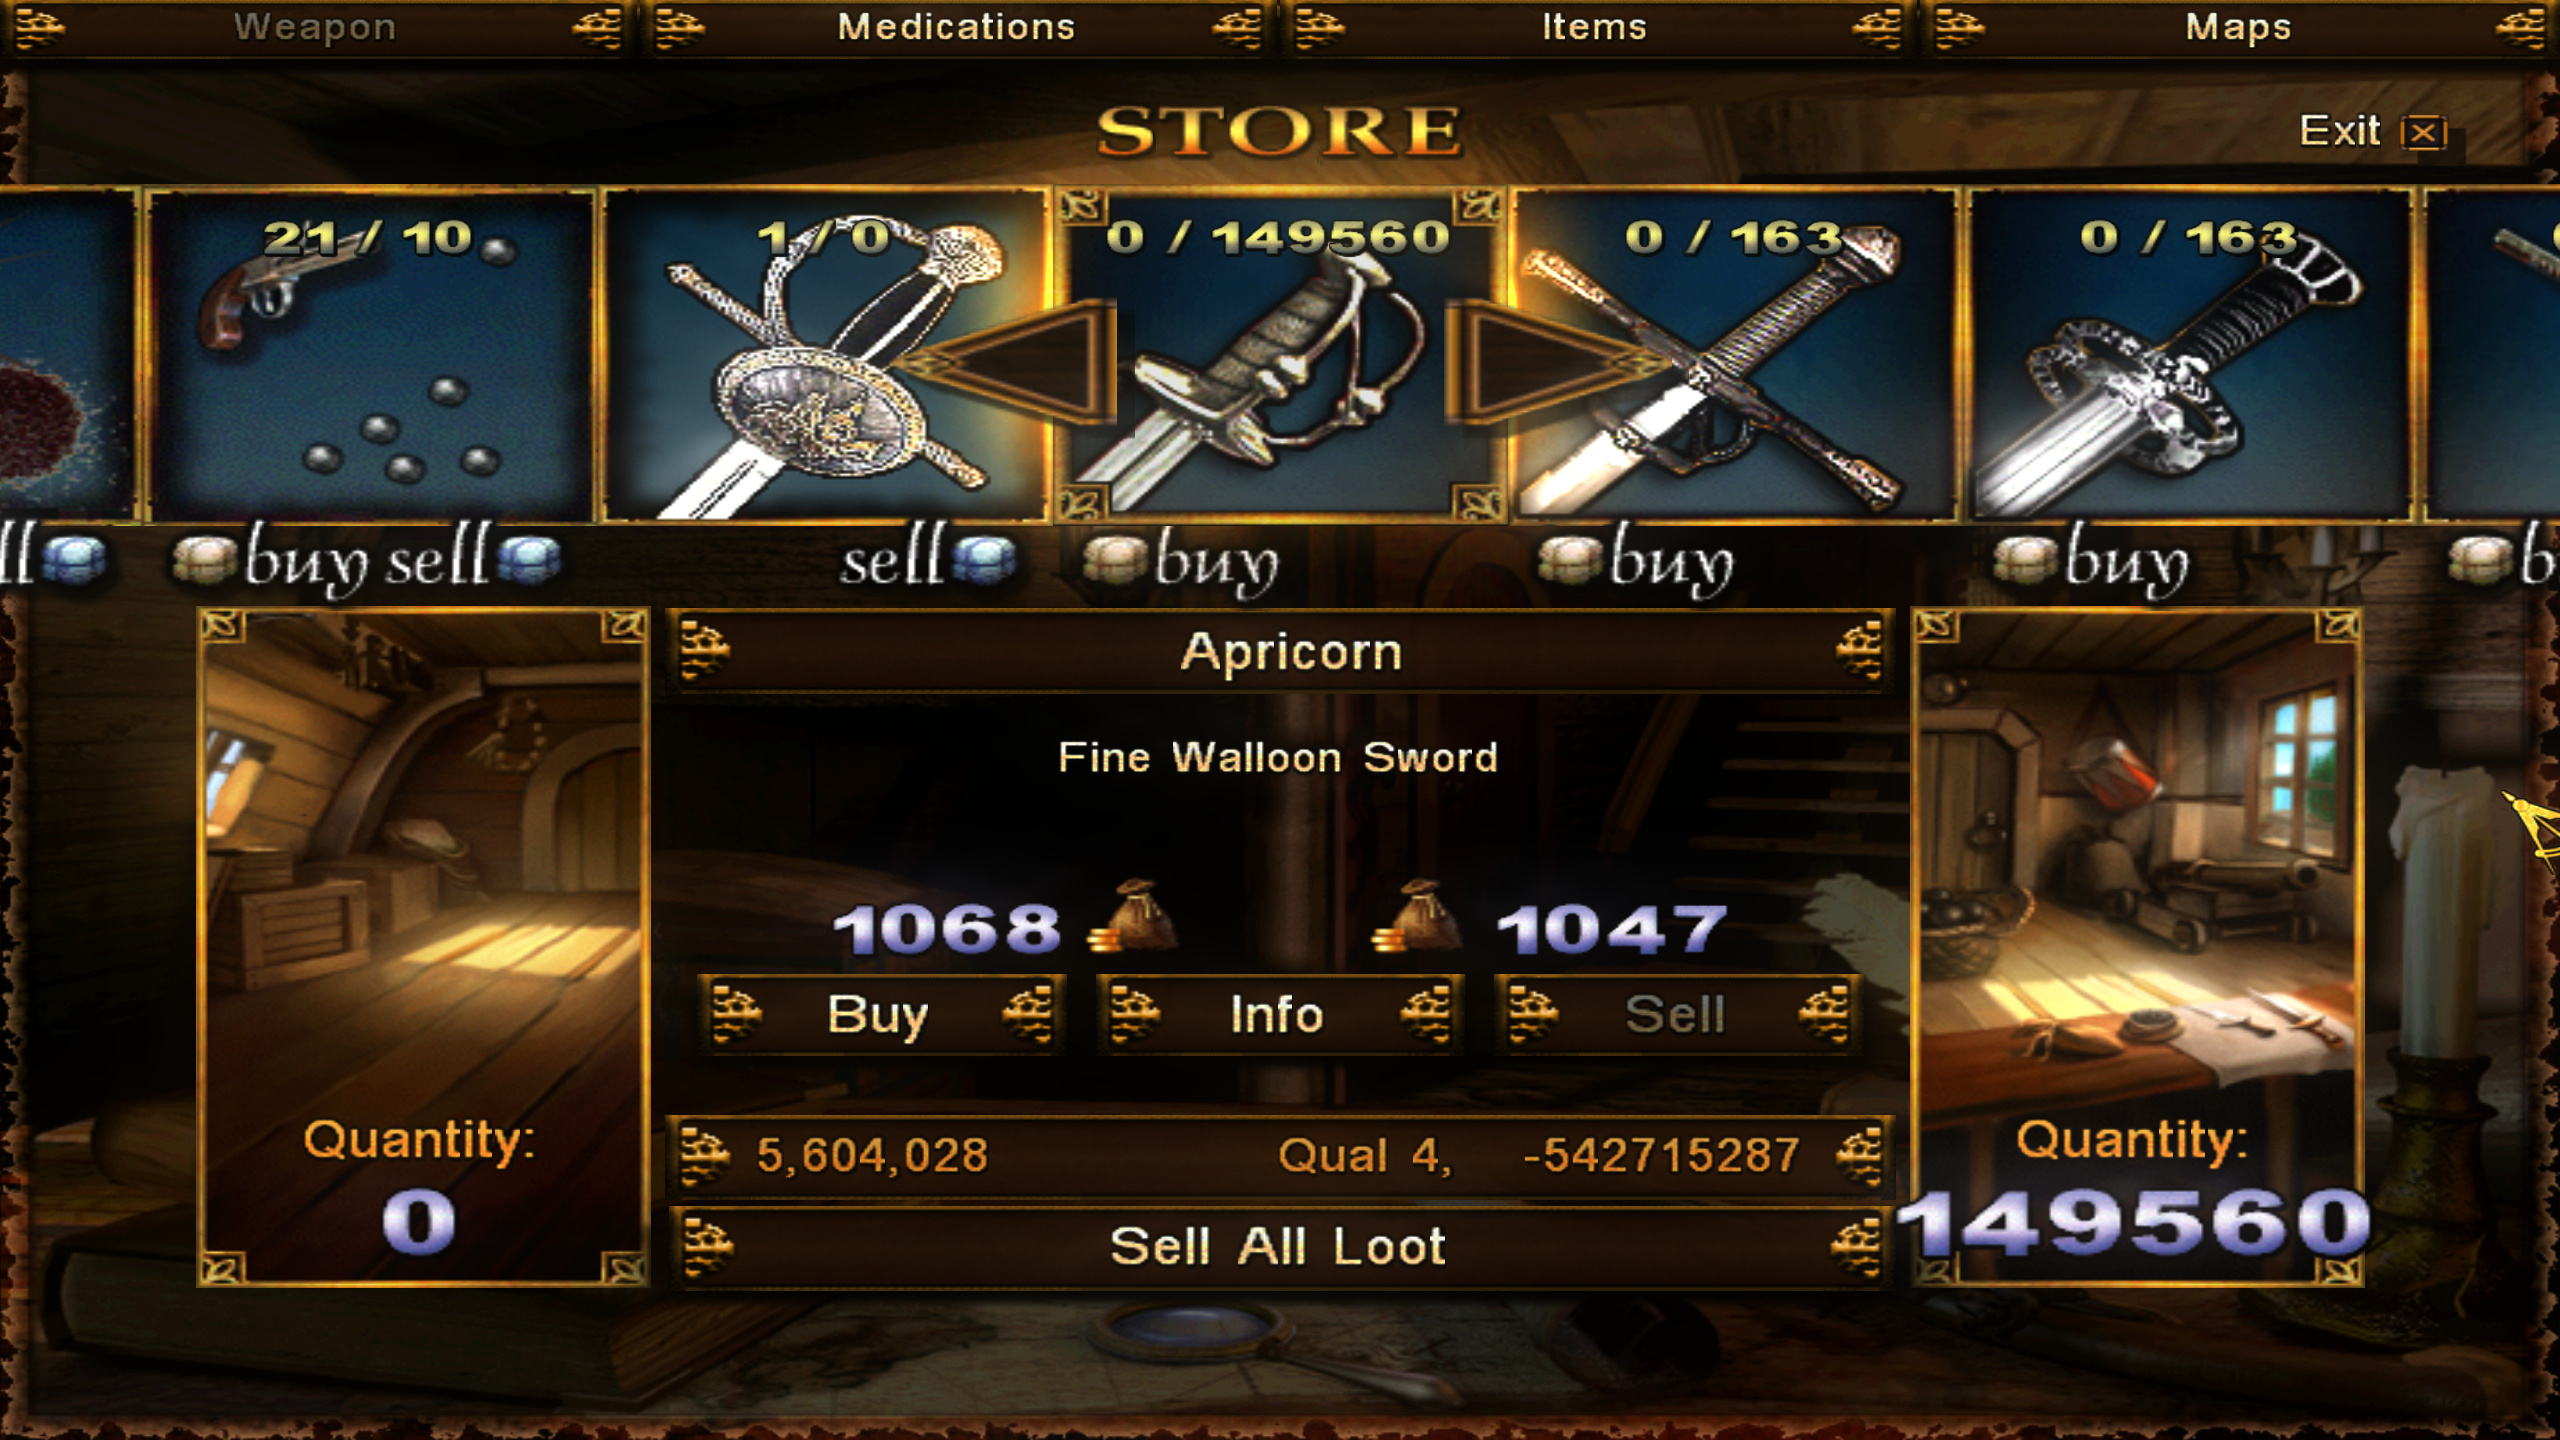Click the Fine Walloon Sword thumbnail

(1279, 355)
